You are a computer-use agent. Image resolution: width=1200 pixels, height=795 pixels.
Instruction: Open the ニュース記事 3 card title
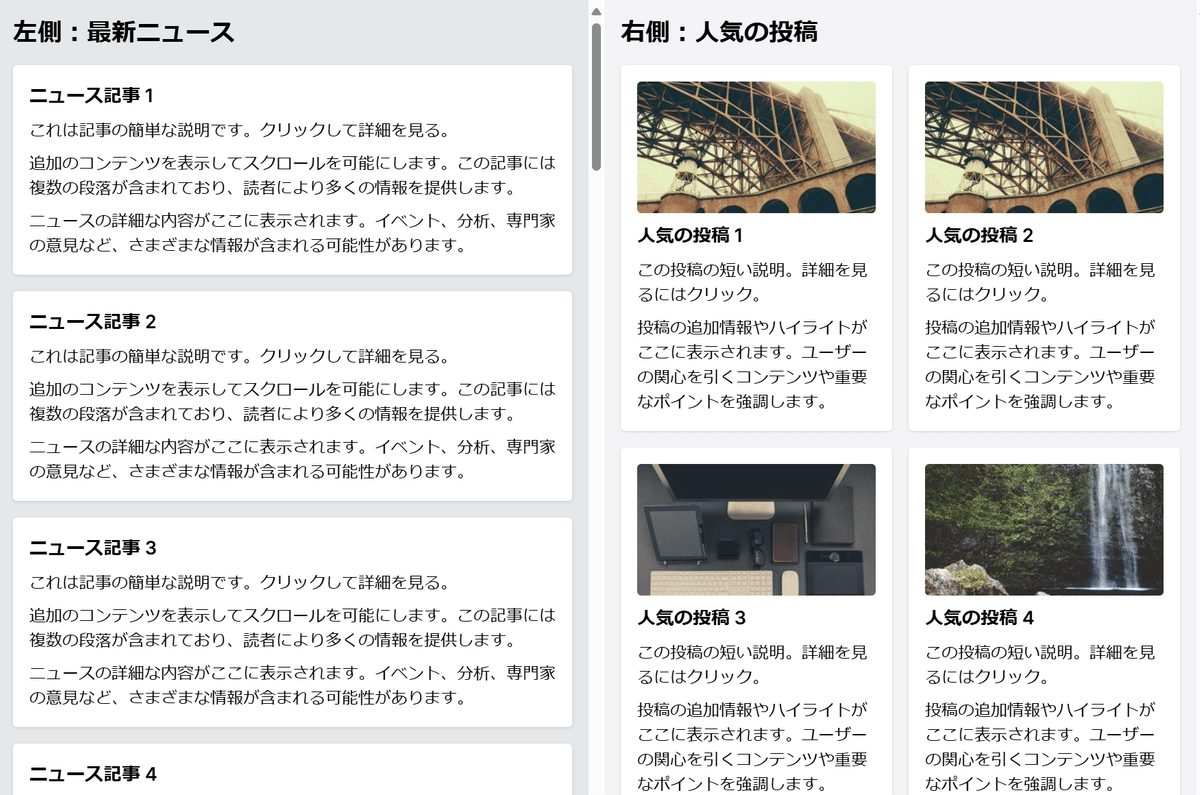click(93, 548)
